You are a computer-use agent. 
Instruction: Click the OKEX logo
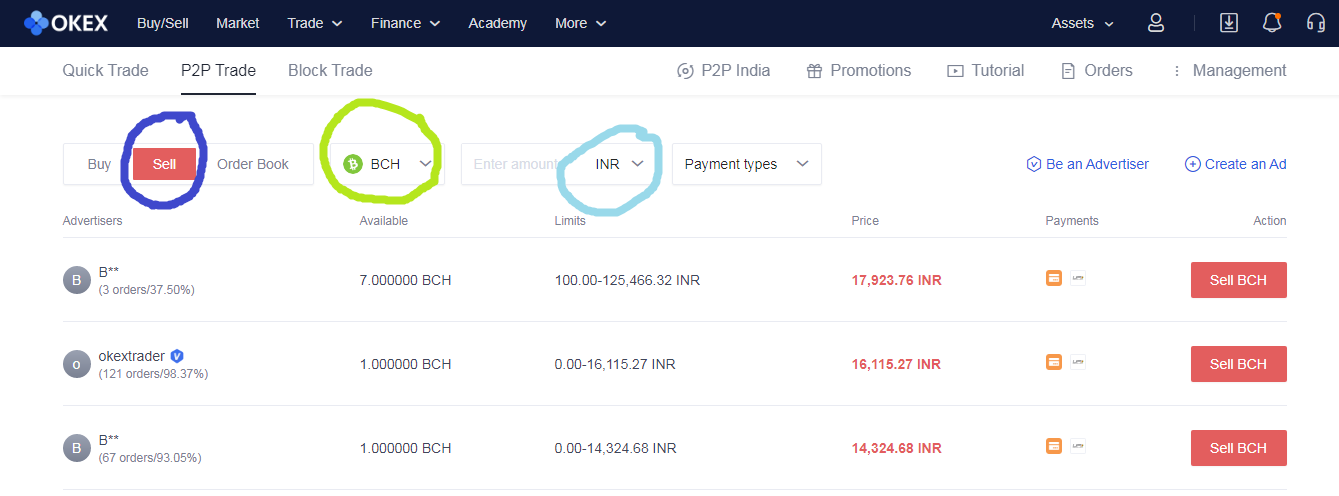pyautogui.click(x=66, y=23)
